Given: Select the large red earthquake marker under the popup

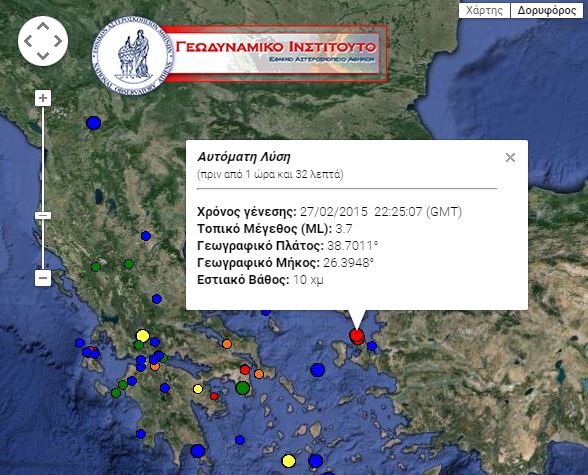Looking at the screenshot, I should coord(356,335).
